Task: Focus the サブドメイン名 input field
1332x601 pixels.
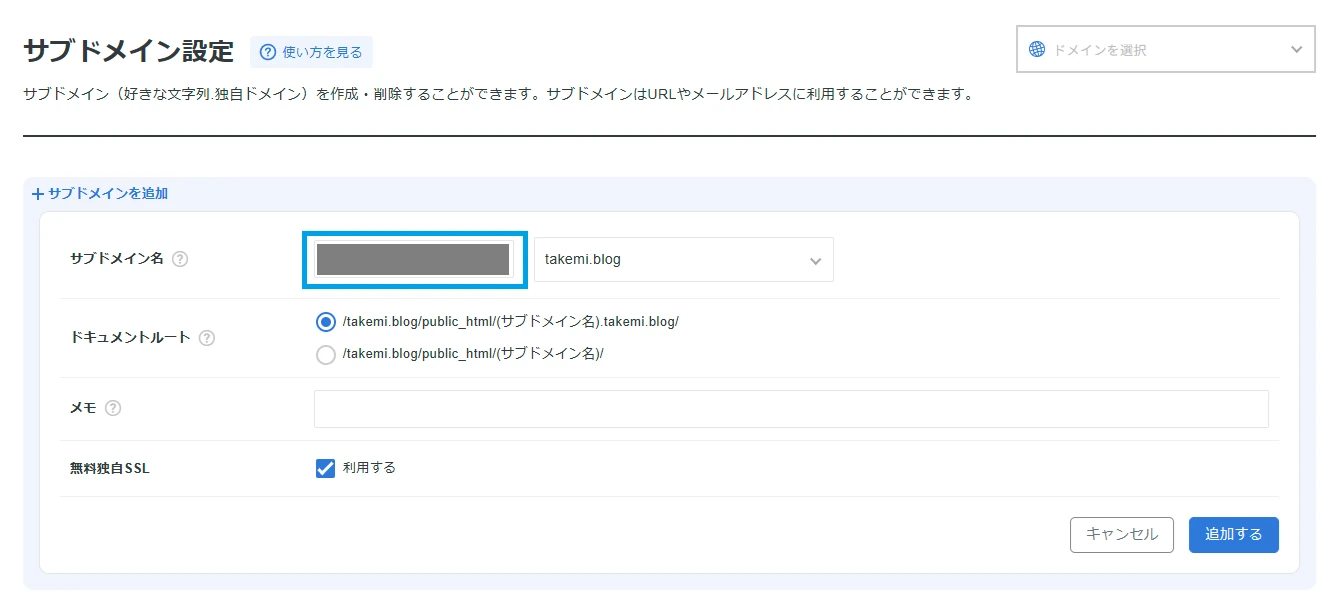Action: point(414,260)
